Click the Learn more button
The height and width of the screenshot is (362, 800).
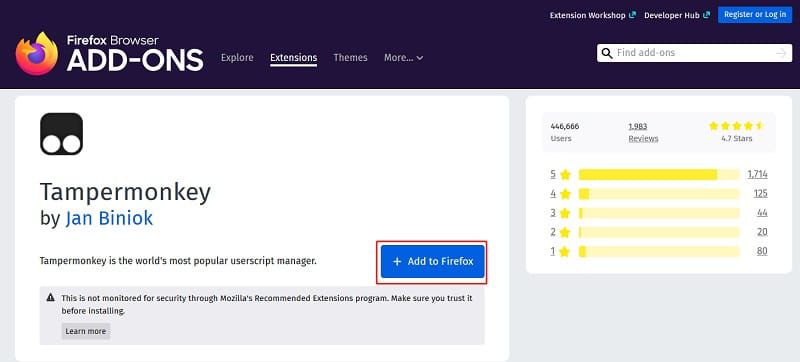click(x=86, y=331)
